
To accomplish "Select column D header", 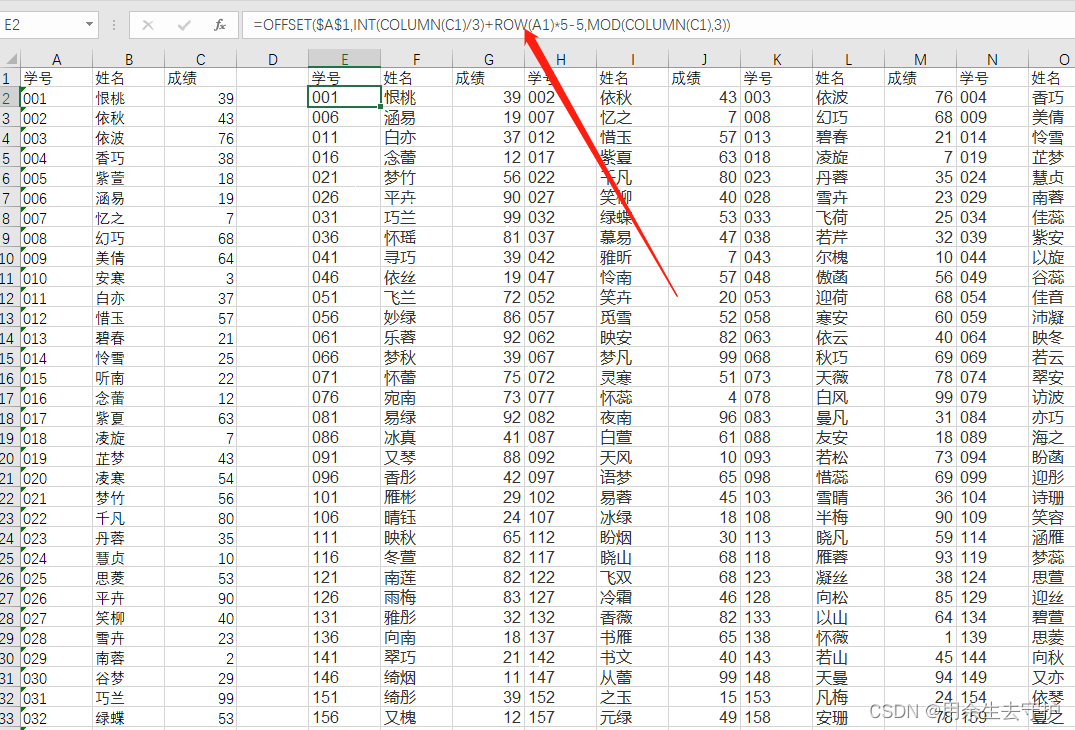I will point(272,60).
